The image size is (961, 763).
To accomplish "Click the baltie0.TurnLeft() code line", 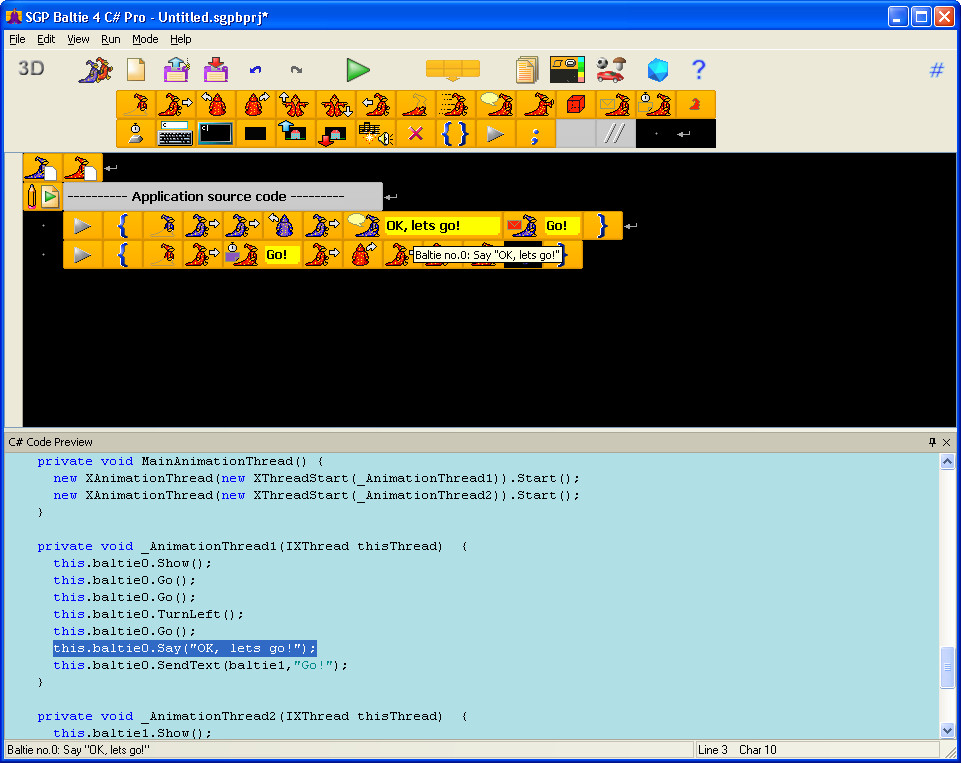I will (148, 614).
